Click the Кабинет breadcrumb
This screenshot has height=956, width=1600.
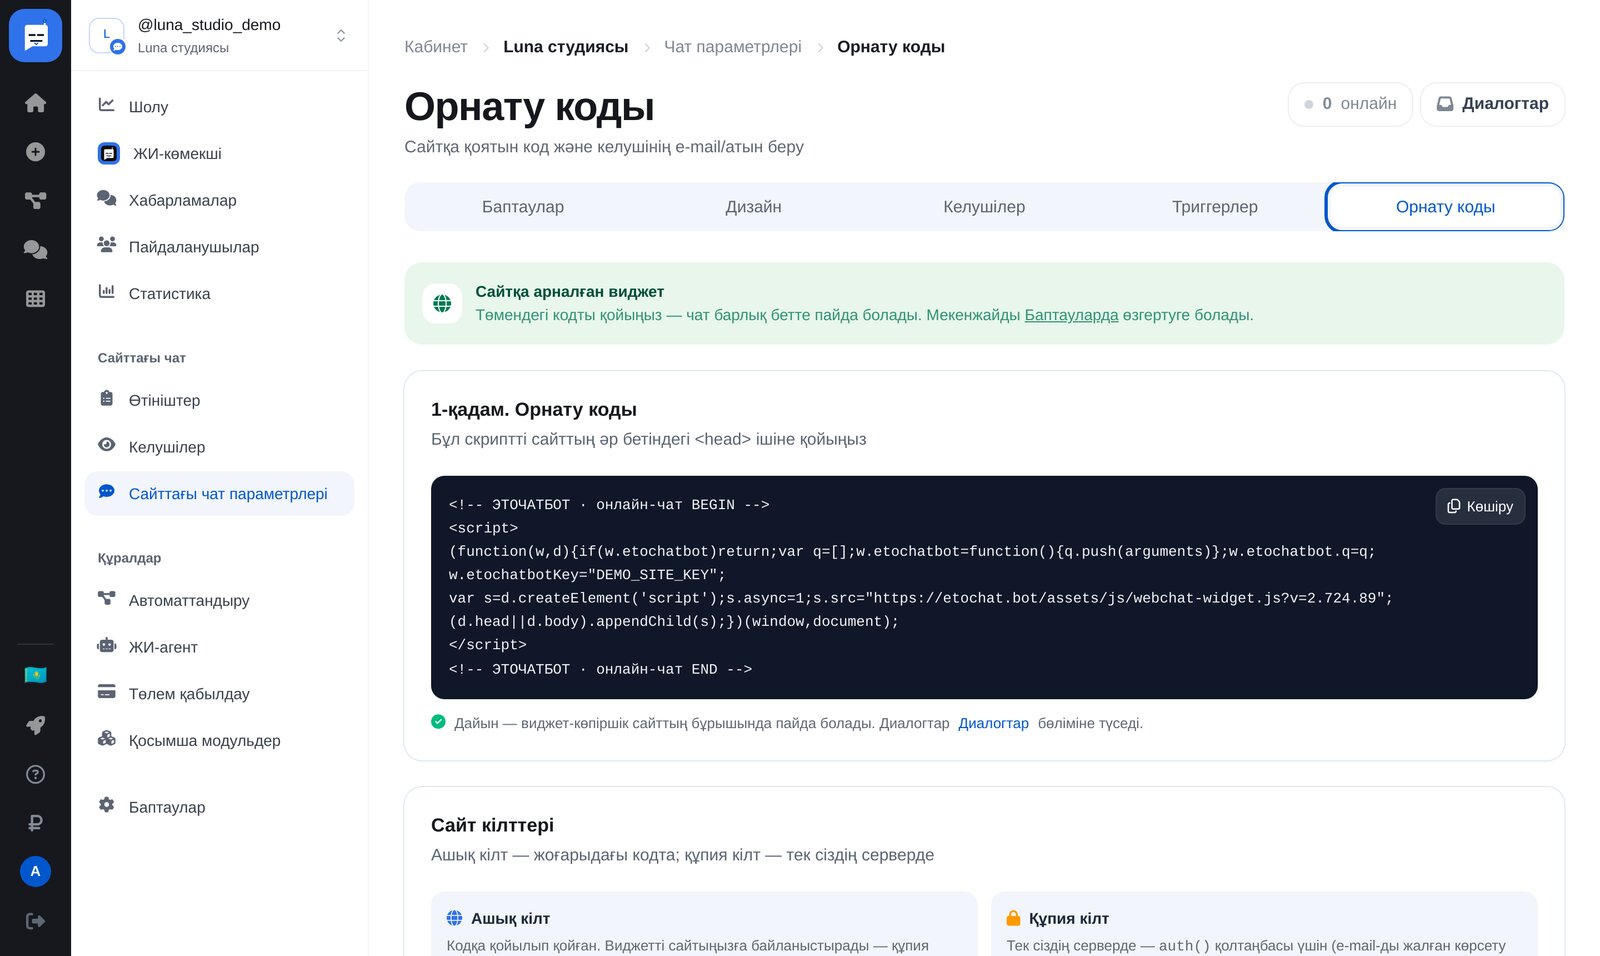[436, 47]
